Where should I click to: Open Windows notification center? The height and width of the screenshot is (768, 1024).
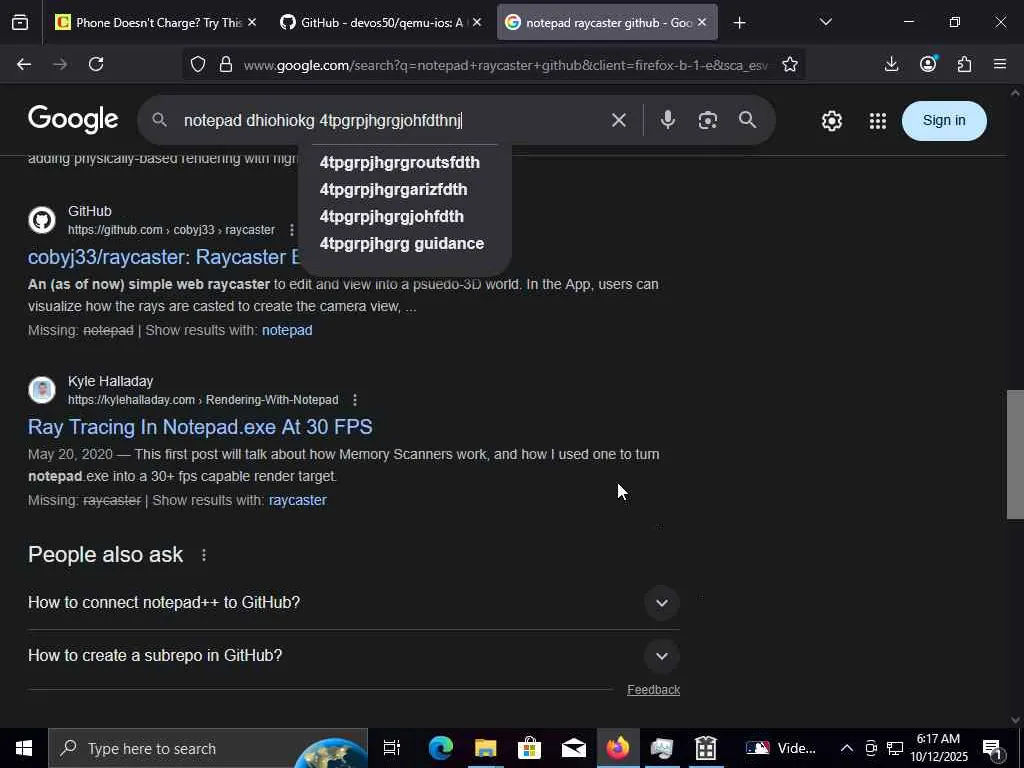coord(993,748)
